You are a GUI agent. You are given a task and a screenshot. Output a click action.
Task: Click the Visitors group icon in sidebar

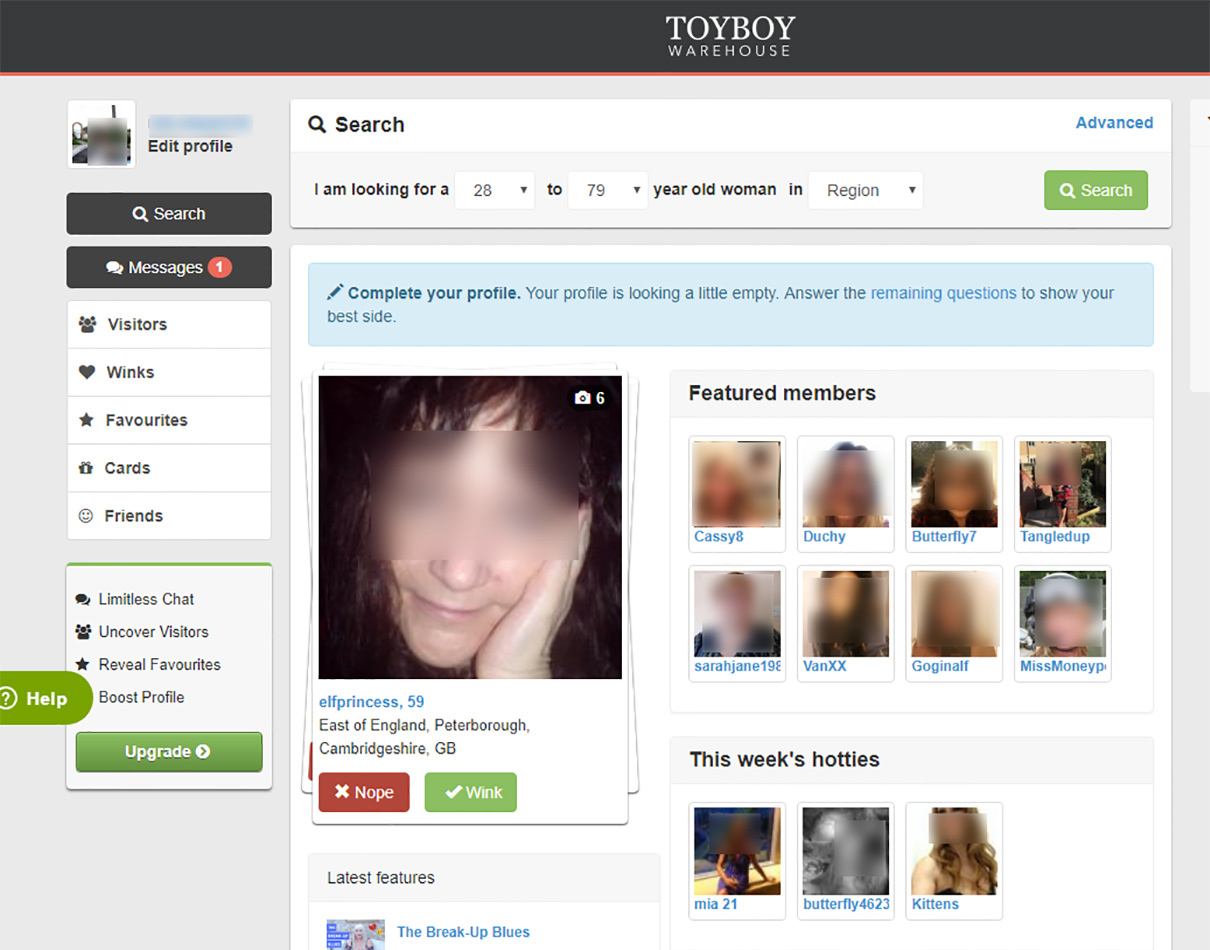pyautogui.click(x=87, y=325)
